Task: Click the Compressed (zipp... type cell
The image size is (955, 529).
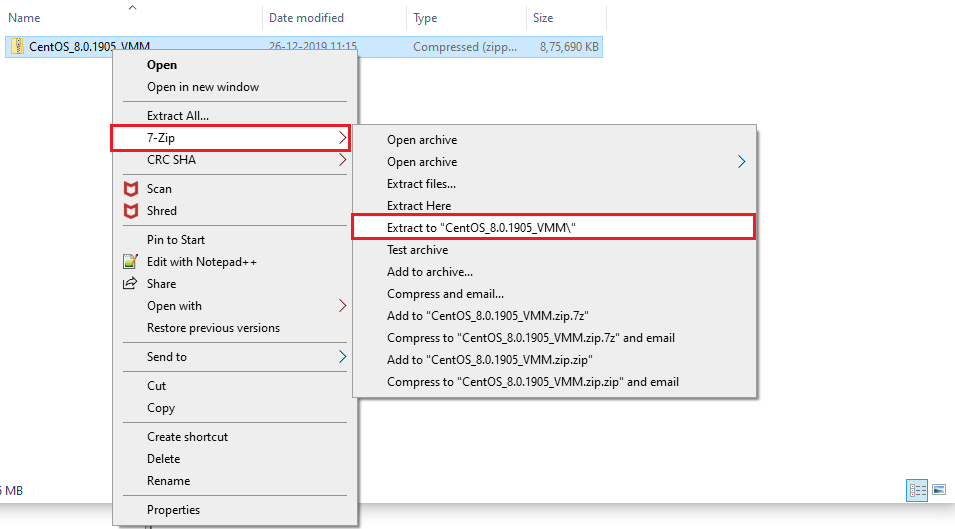Action: coord(465,47)
